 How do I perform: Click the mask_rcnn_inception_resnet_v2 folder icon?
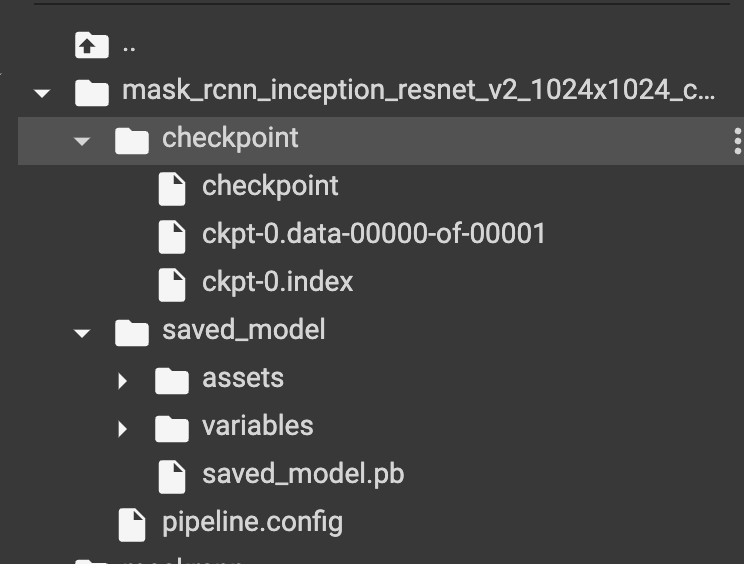pyautogui.click(x=92, y=92)
